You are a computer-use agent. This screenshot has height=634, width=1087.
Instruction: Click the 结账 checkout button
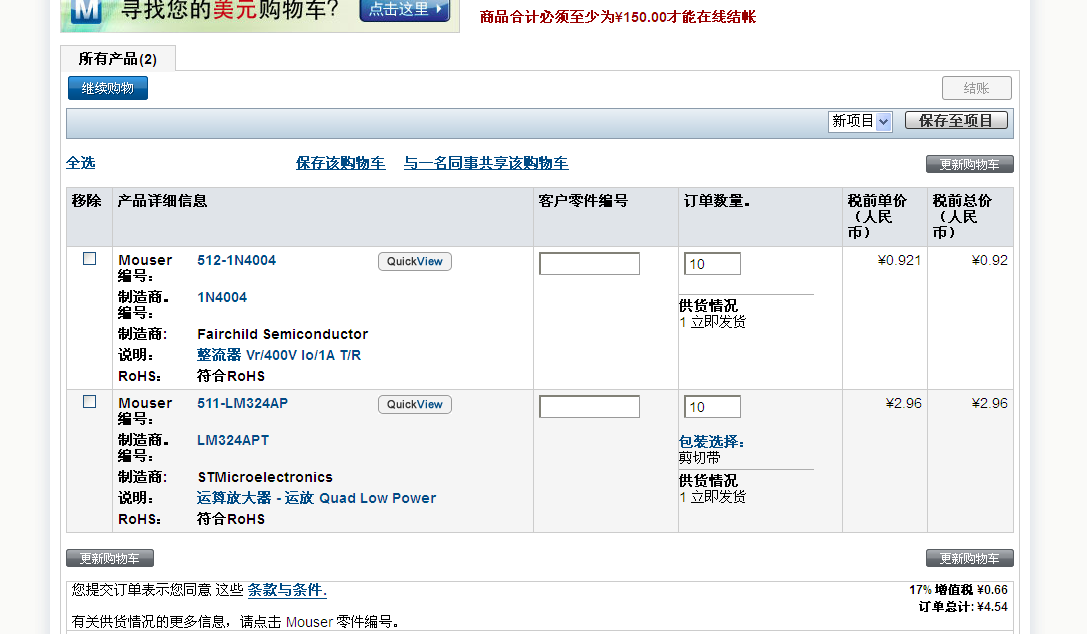point(976,88)
